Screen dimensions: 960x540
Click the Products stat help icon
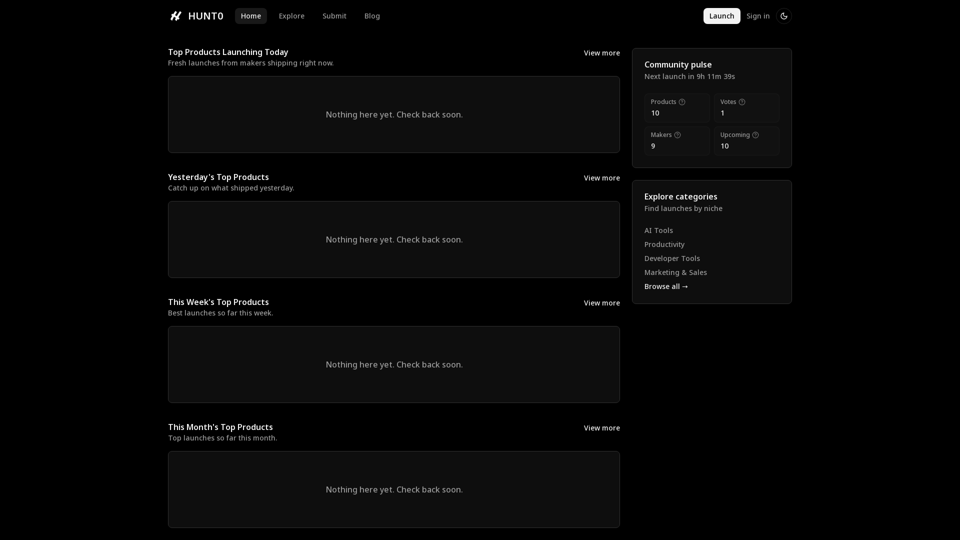[681, 102]
